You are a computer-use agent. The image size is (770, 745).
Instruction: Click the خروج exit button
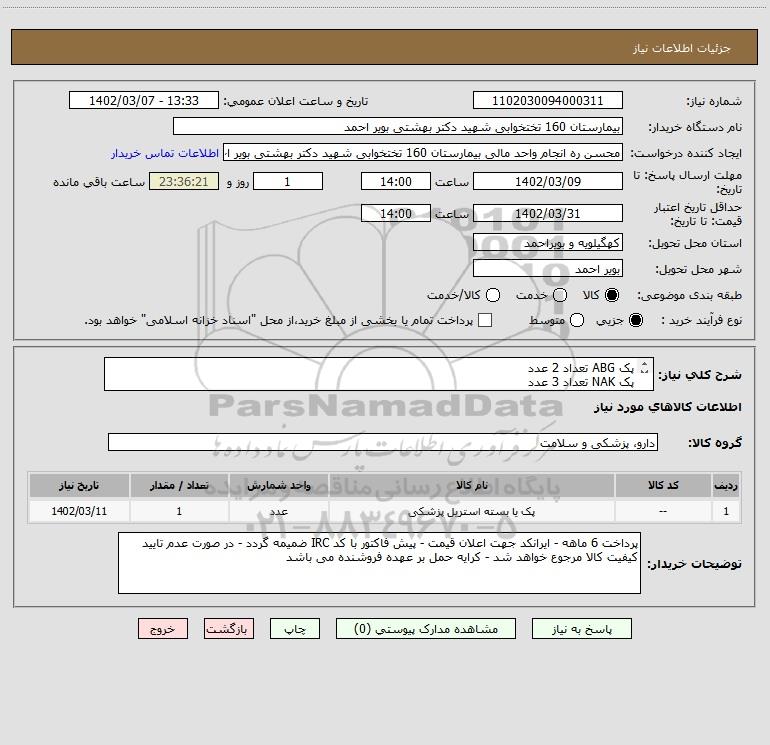(163, 629)
